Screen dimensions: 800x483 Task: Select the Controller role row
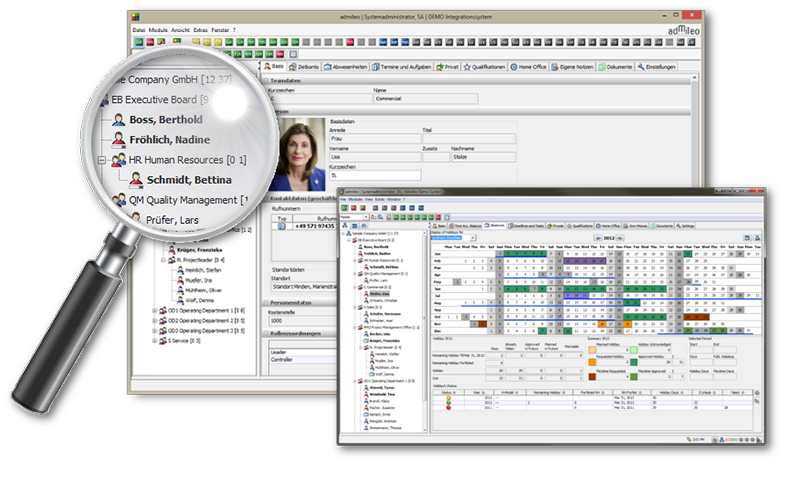pos(303,360)
